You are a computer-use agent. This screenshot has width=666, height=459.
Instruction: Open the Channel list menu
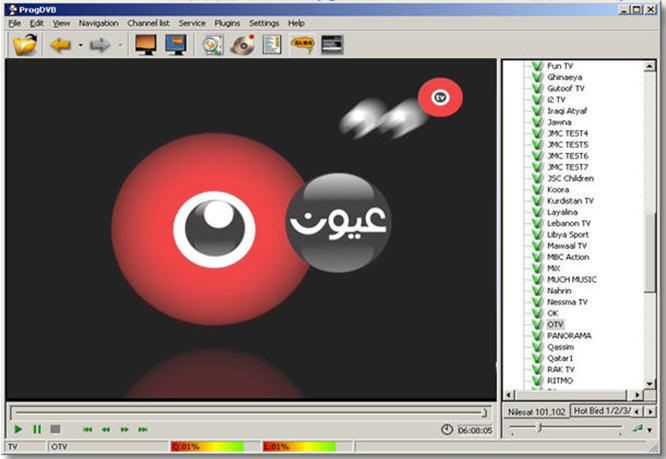(x=148, y=23)
